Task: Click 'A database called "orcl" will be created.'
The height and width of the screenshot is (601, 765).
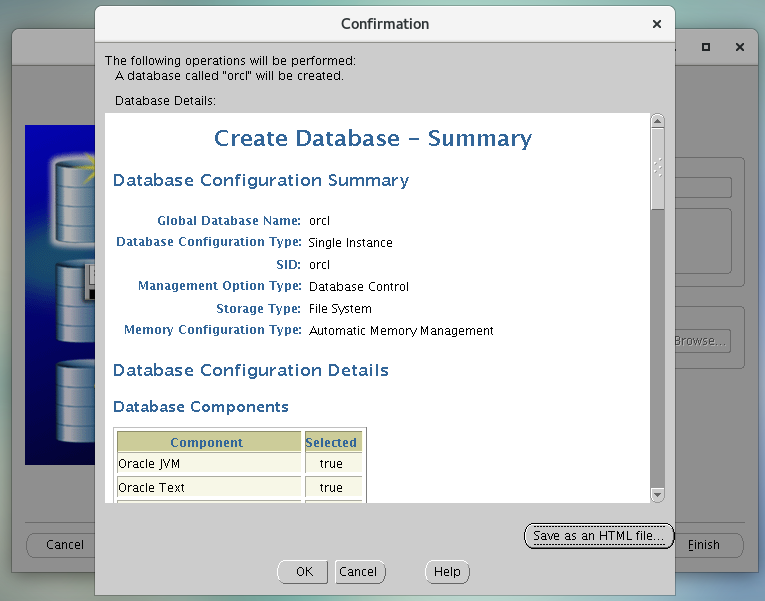Action: point(229,76)
